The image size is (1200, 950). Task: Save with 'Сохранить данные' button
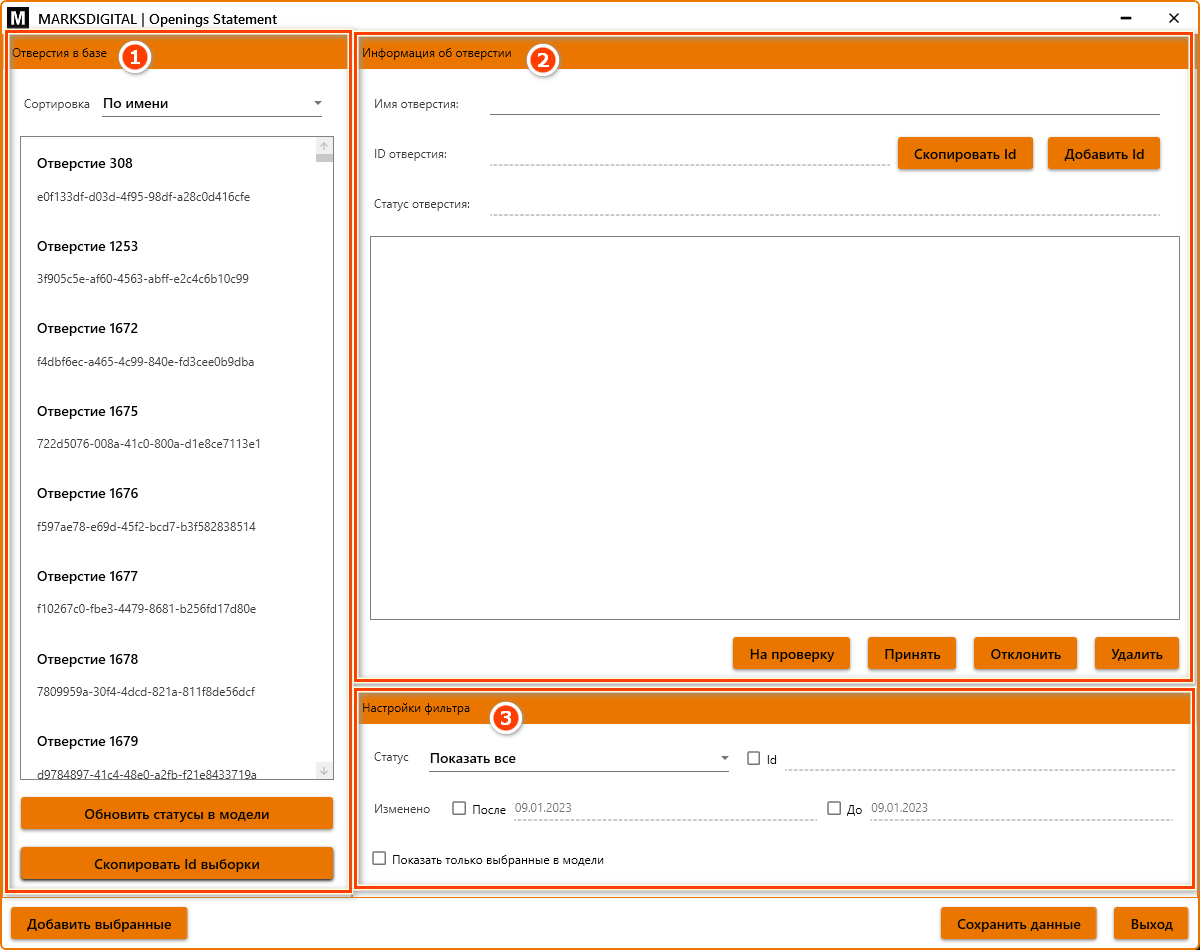[x=1017, y=924]
